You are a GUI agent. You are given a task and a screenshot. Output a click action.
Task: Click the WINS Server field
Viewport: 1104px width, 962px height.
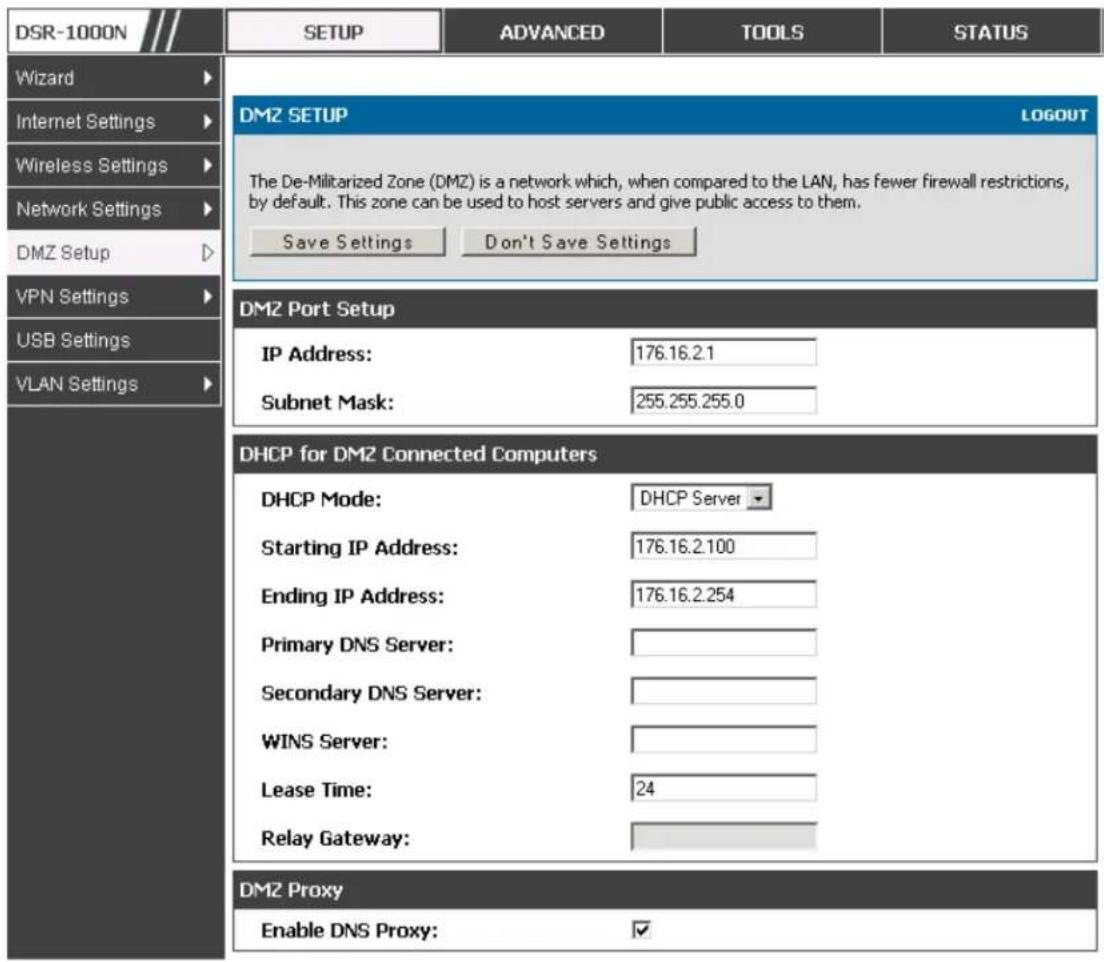(x=724, y=740)
